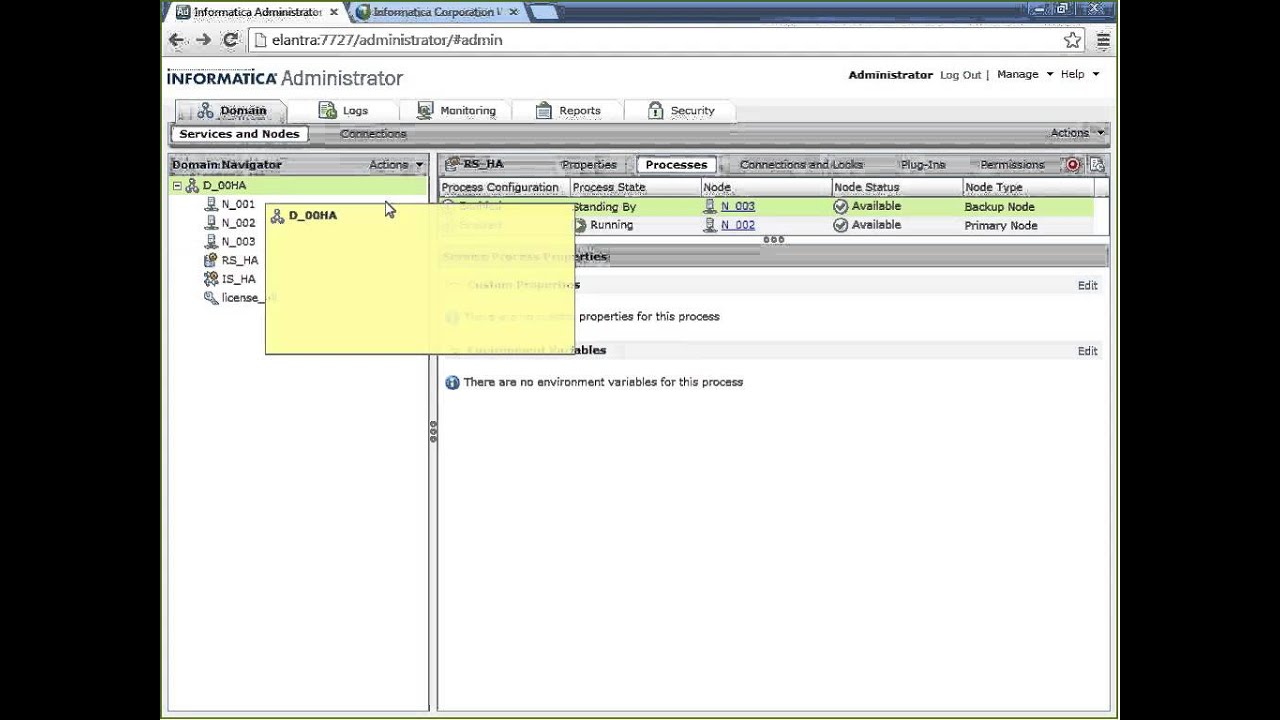This screenshot has width=1280, height=720.
Task: Open the Monitoring tab
Action: 456,111
